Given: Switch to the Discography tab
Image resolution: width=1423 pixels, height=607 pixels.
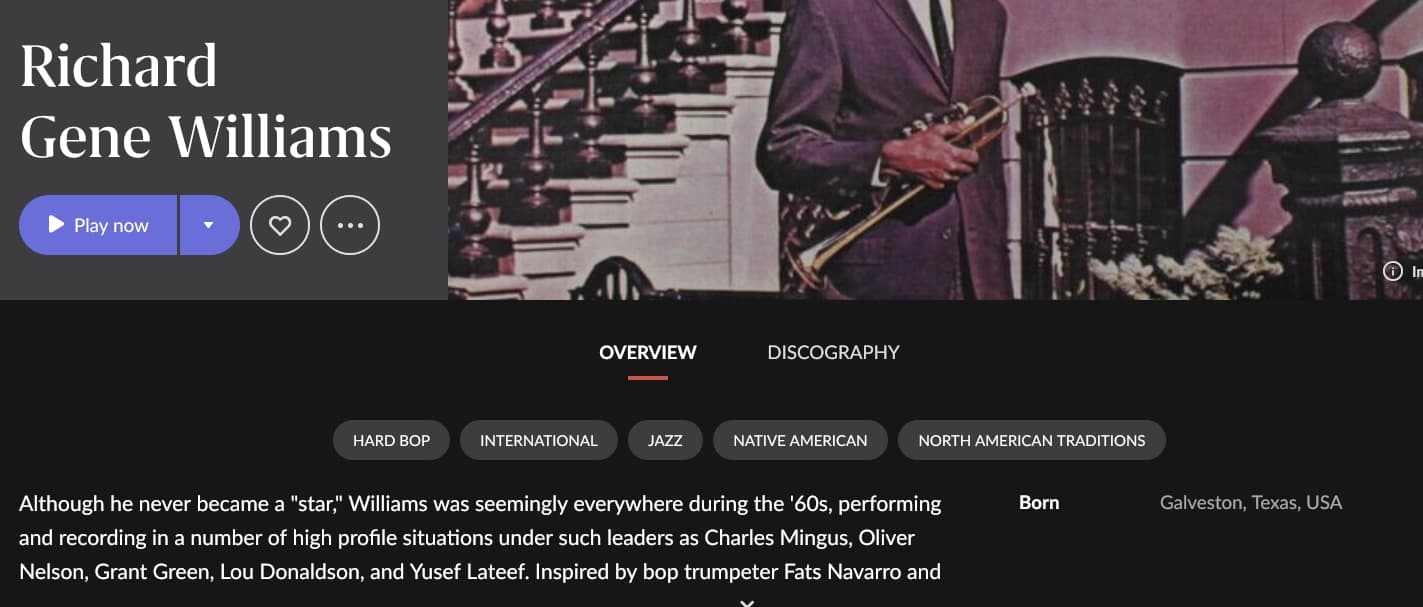Looking at the screenshot, I should [833, 352].
